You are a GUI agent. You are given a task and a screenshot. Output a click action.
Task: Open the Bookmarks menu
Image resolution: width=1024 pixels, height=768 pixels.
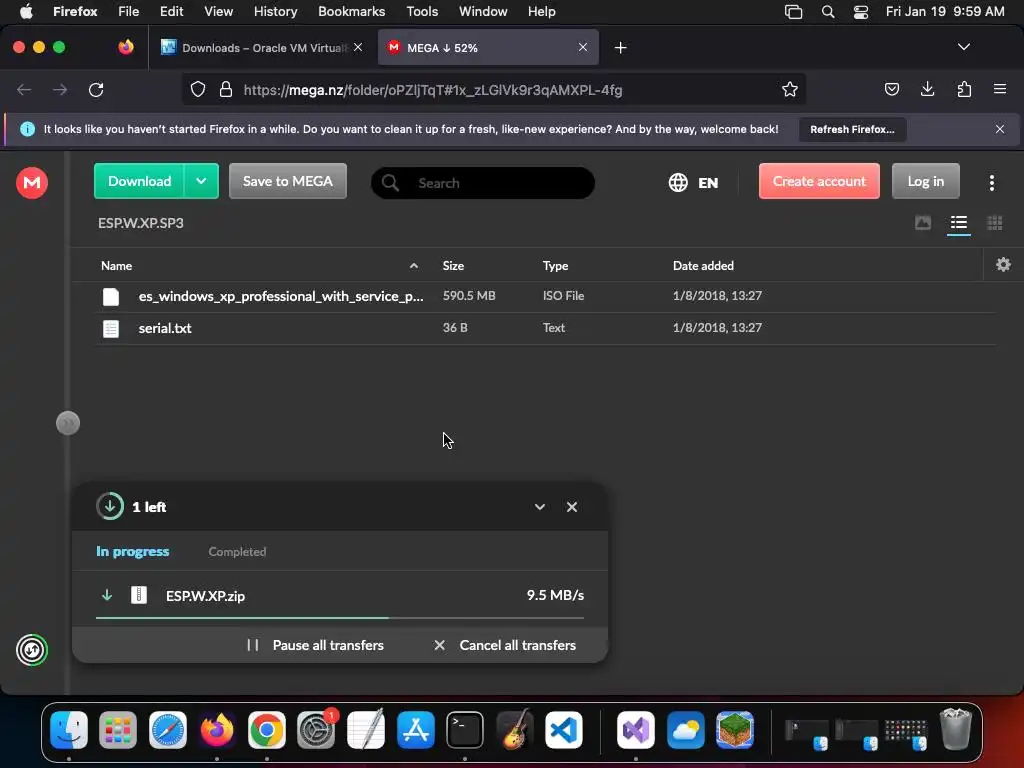pyautogui.click(x=351, y=12)
